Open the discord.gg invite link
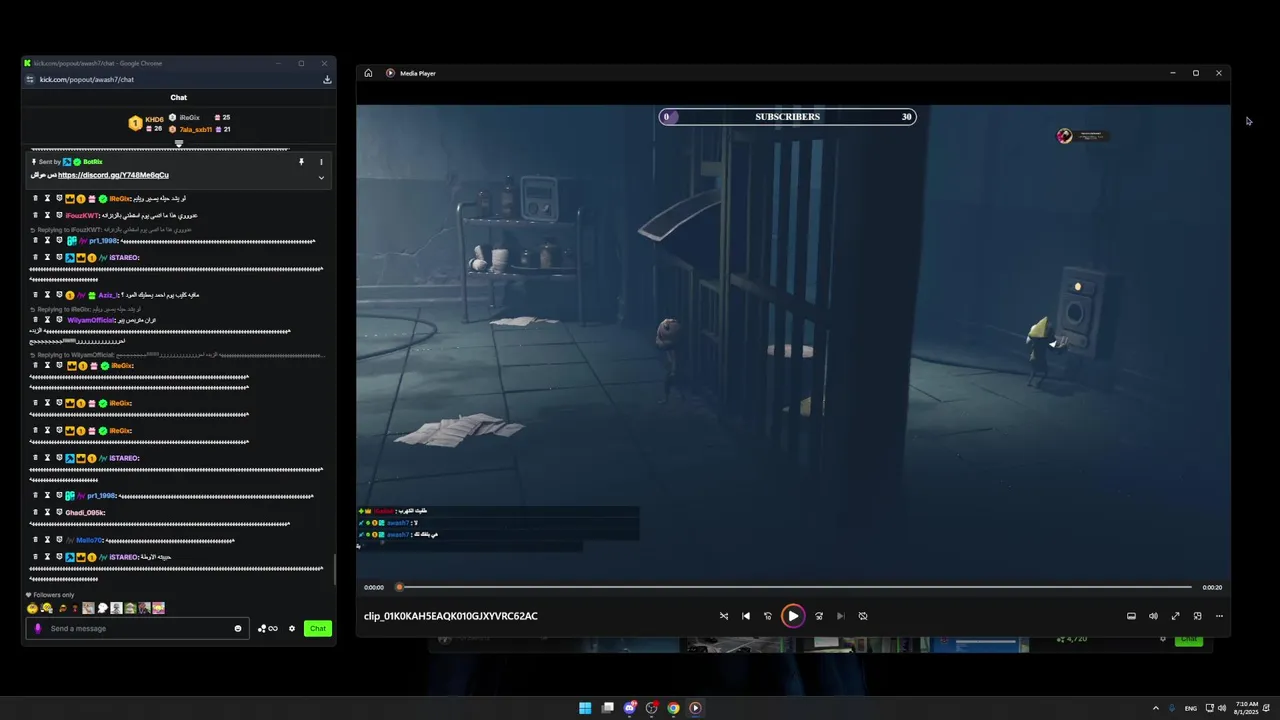 [113, 175]
